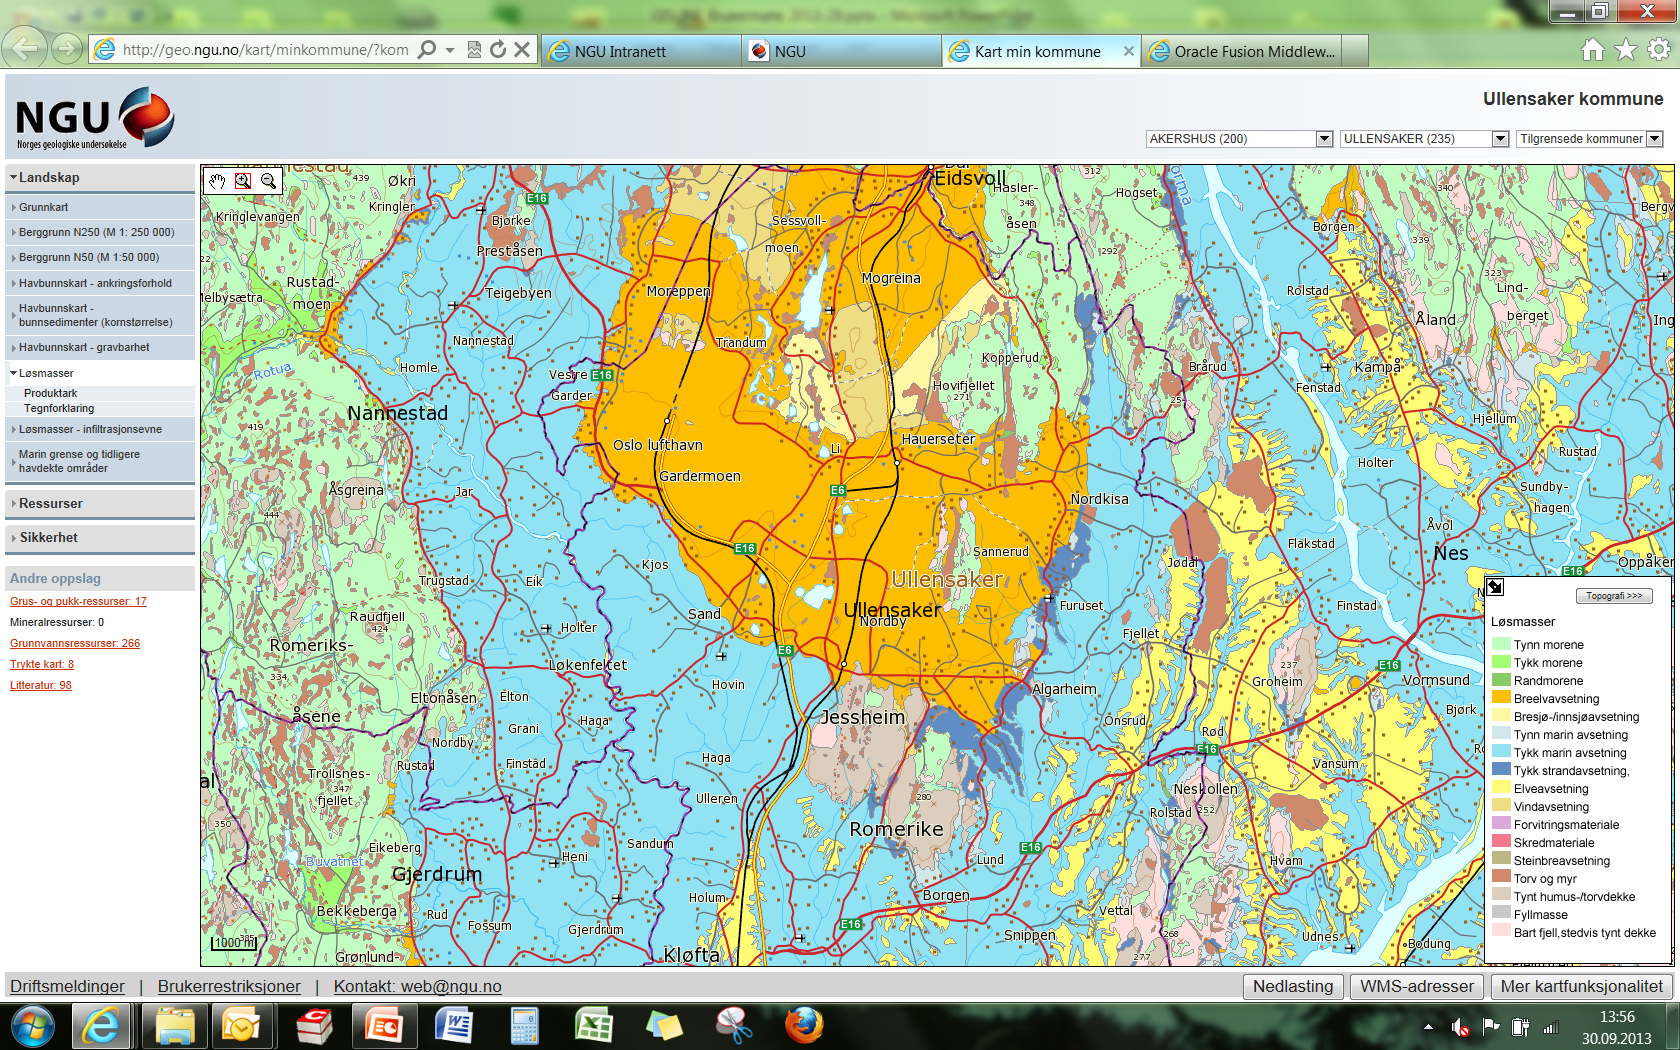Click Torv og myr legend swatch

pos(1501,879)
